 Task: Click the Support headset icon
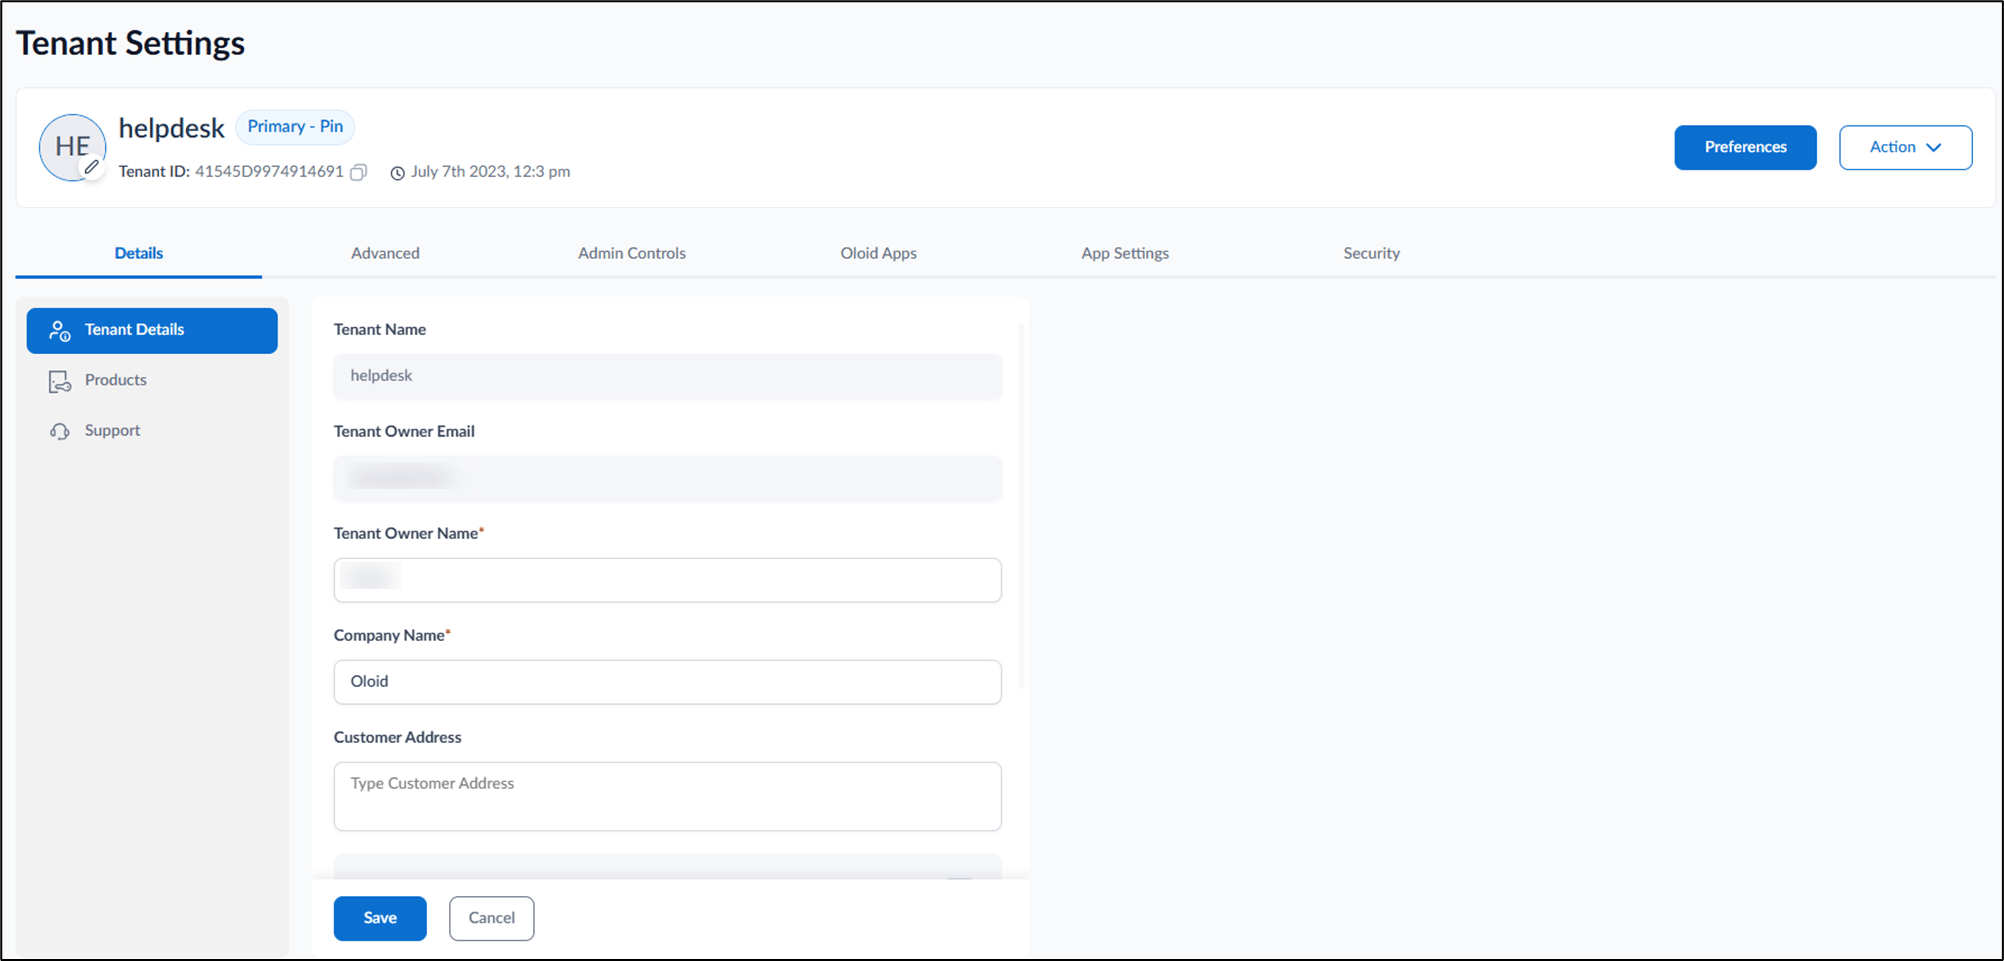[60, 431]
